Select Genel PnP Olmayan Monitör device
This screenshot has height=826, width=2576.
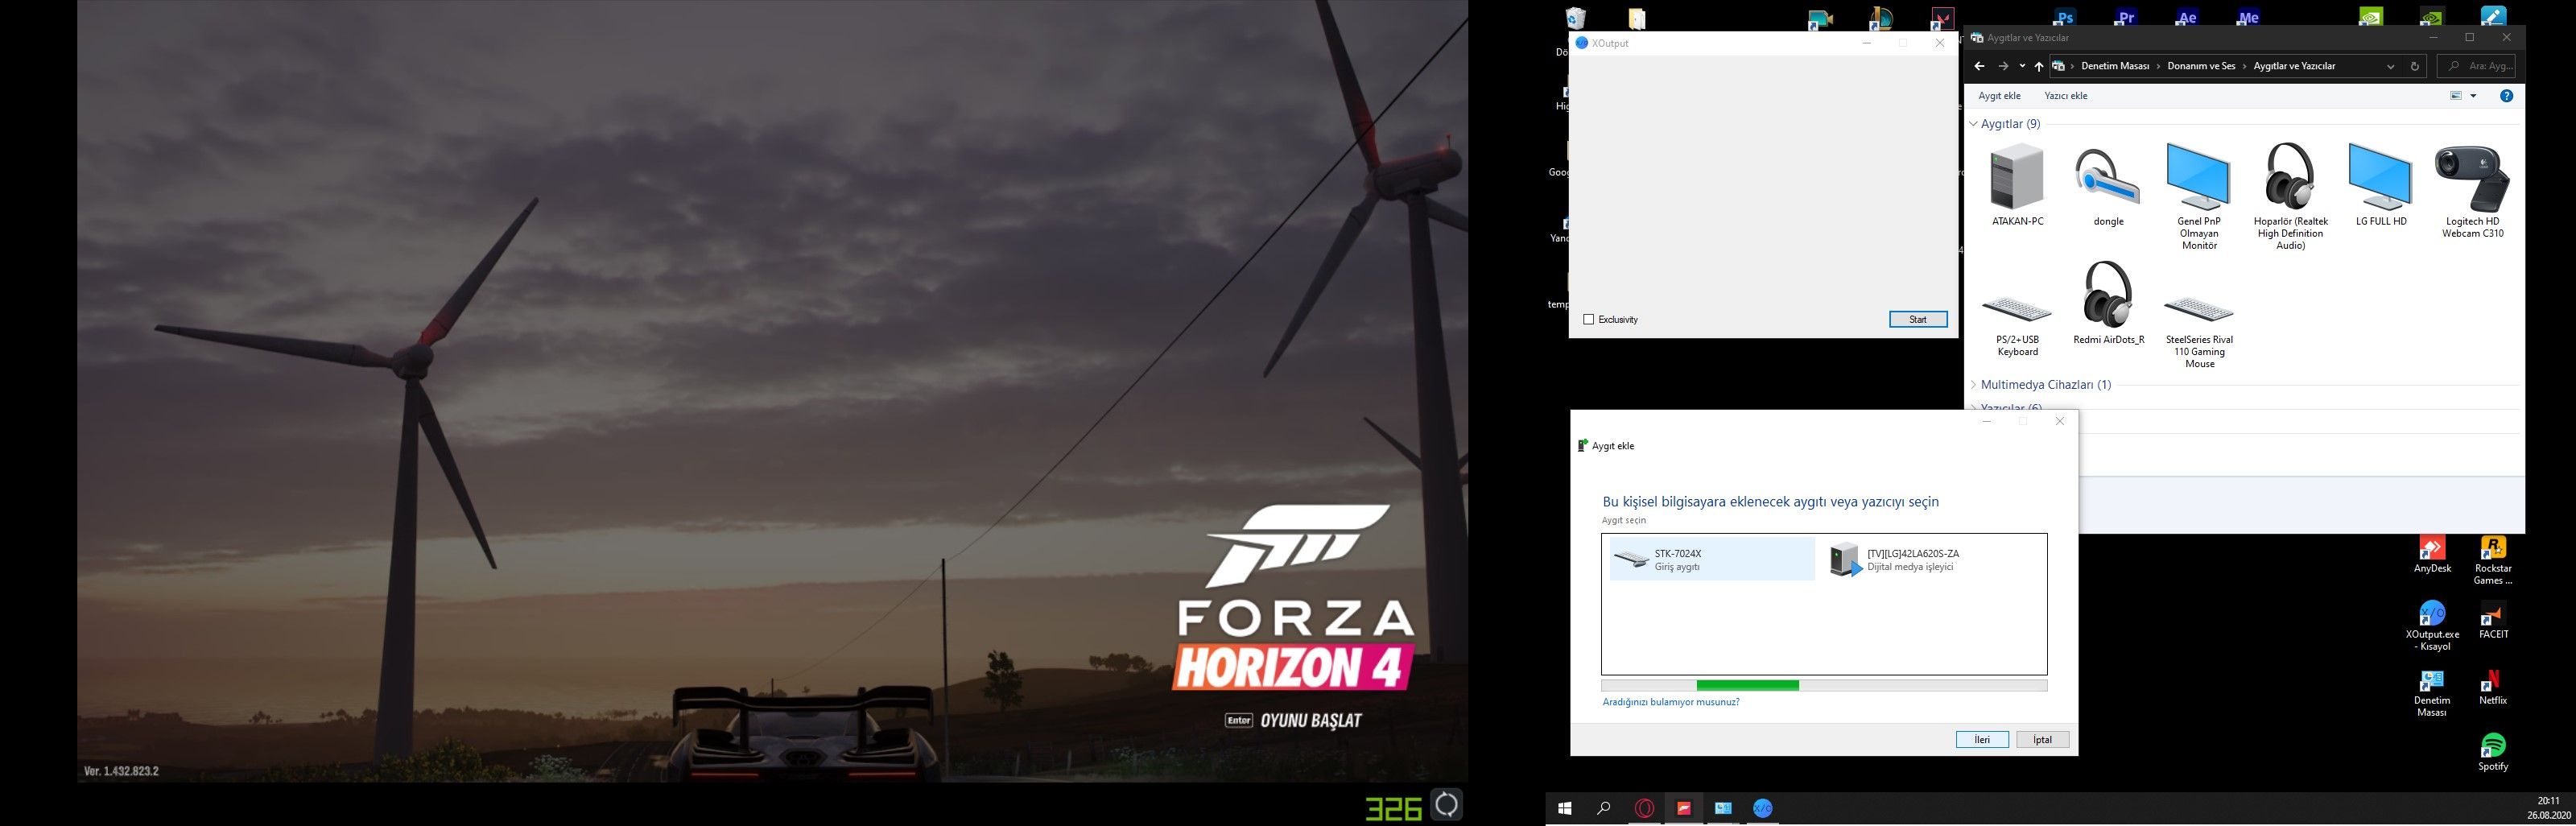(x=2198, y=197)
